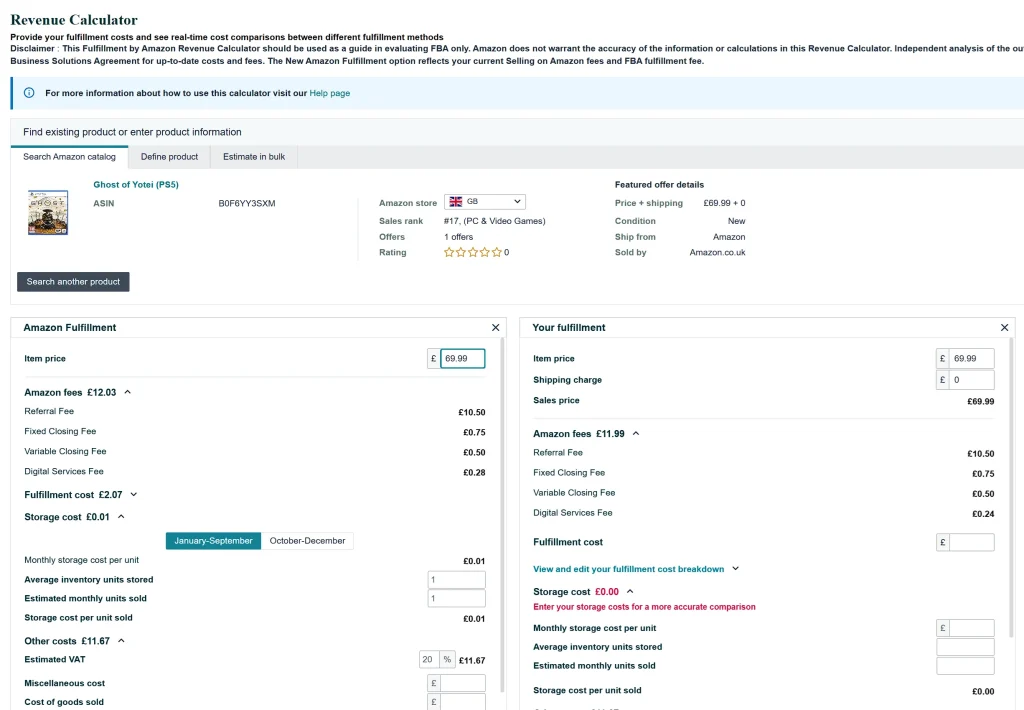
Task: Click Amazon Fulfillment estimated monthly units sold field
Action: pos(456,598)
